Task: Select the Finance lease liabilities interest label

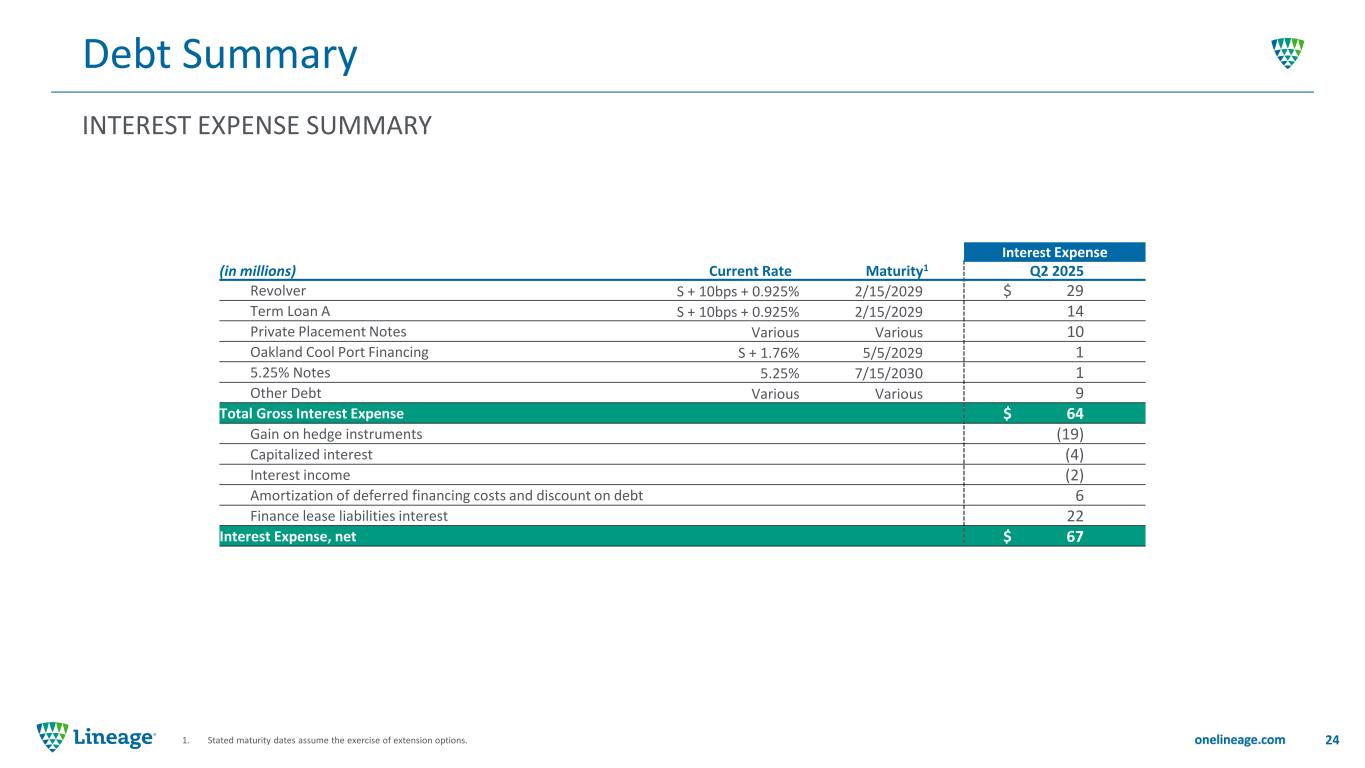Action: pyautogui.click(x=348, y=516)
